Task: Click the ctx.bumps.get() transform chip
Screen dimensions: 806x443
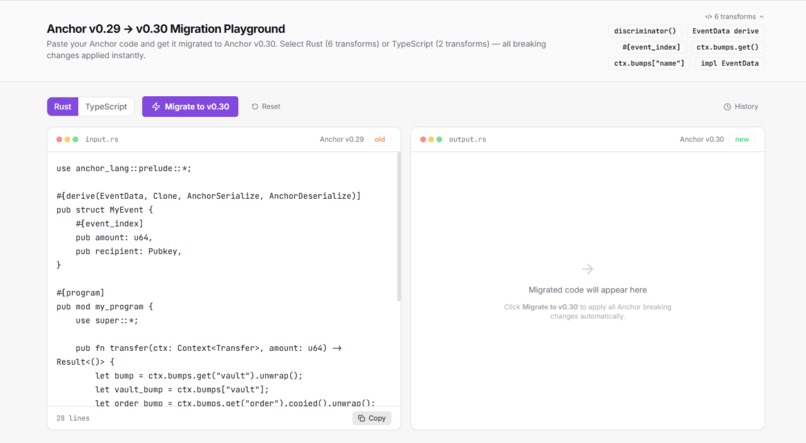Action: (x=727, y=47)
